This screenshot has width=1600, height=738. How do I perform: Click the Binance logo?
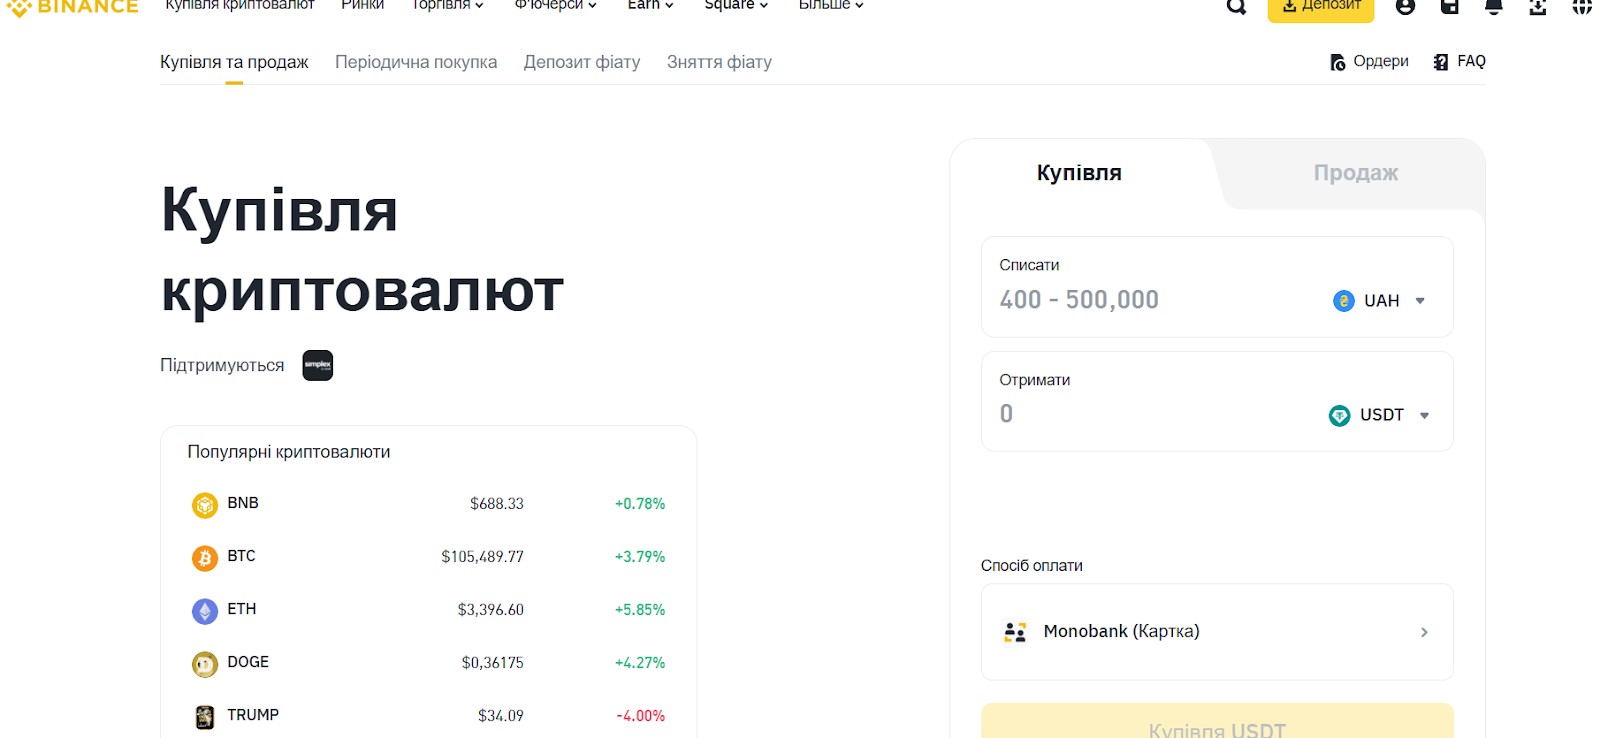(x=72, y=6)
